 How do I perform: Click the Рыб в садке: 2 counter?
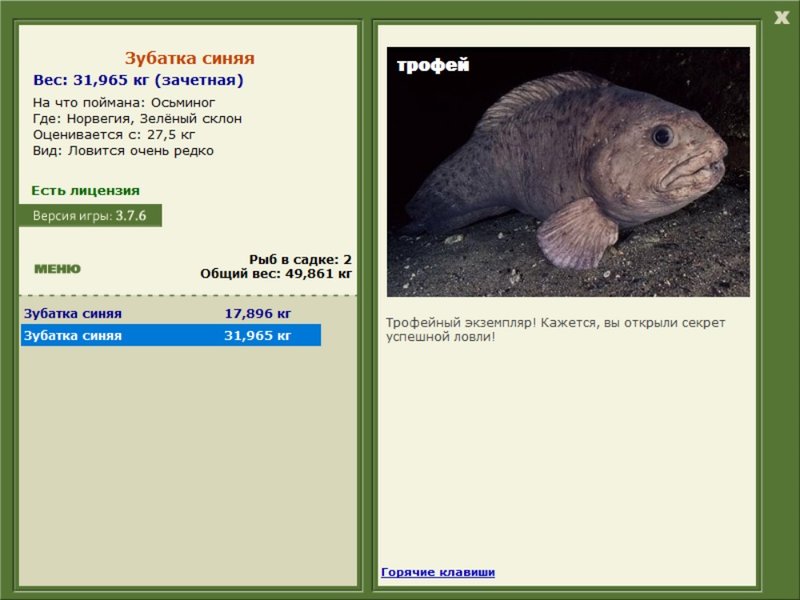tap(300, 259)
